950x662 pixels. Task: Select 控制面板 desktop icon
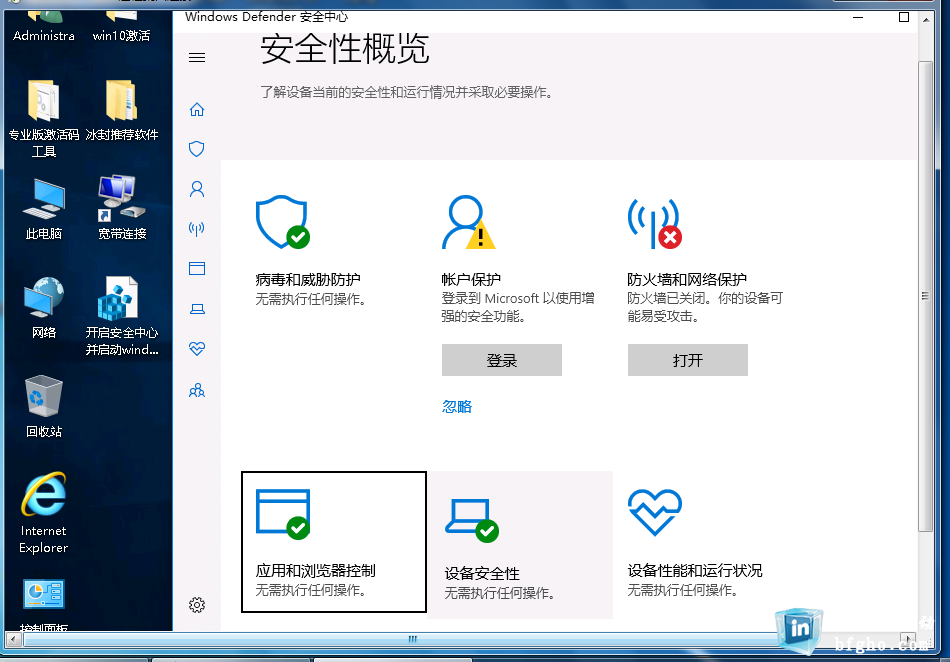click(44, 604)
